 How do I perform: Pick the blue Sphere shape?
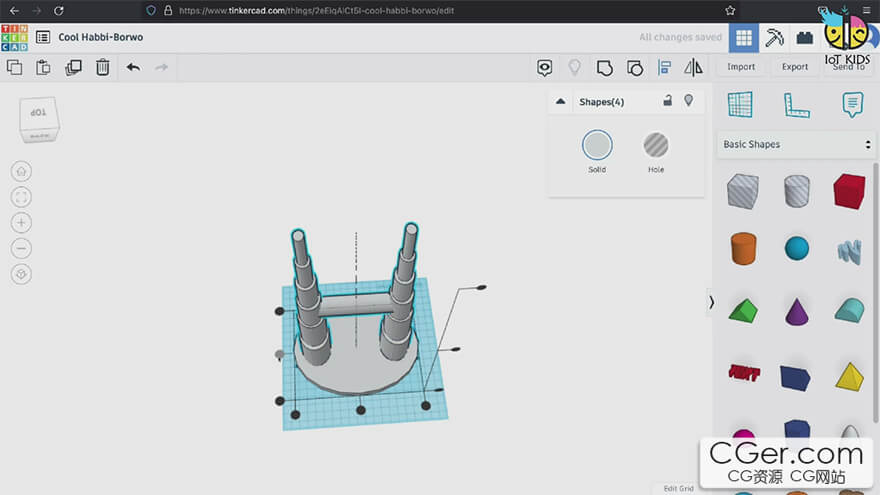click(796, 249)
